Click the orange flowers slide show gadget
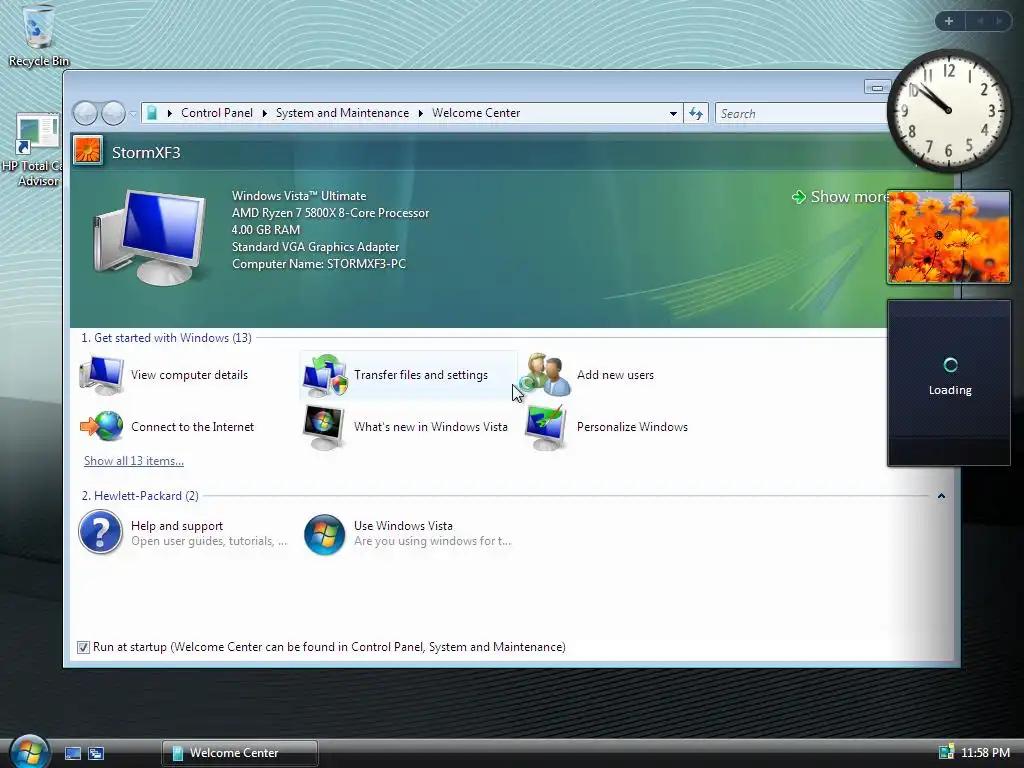Viewport: 1024px width, 768px height. coord(948,237)
